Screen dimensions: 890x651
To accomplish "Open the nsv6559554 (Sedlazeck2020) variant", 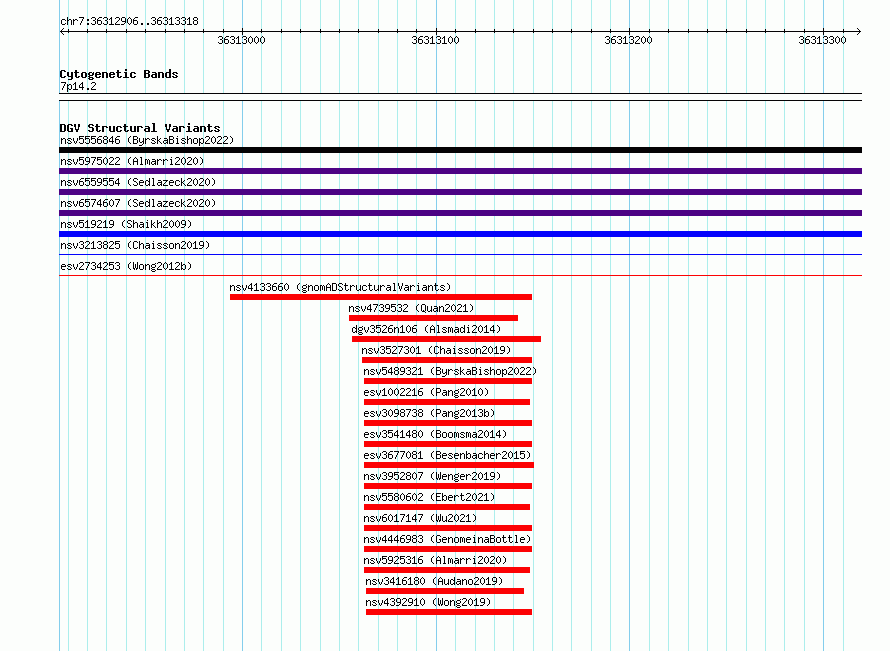I will 138,182.
